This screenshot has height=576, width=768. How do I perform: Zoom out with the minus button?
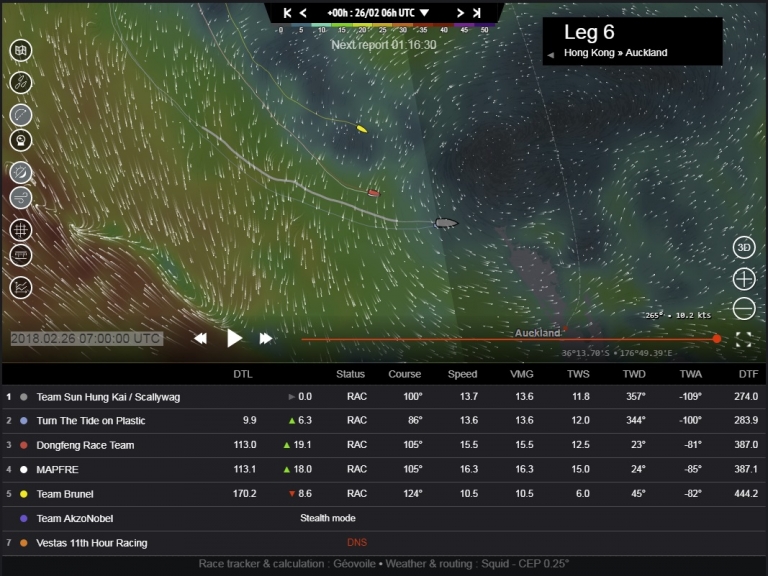pyautogui.click(x=744, y=309)
